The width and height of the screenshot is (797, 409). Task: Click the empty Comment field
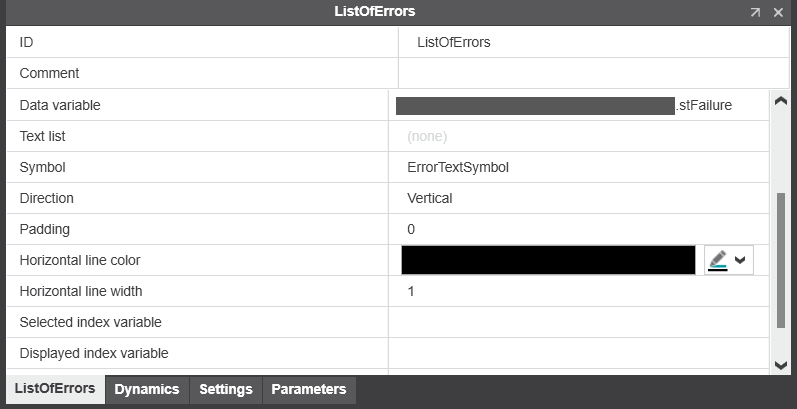pos(594,73)
